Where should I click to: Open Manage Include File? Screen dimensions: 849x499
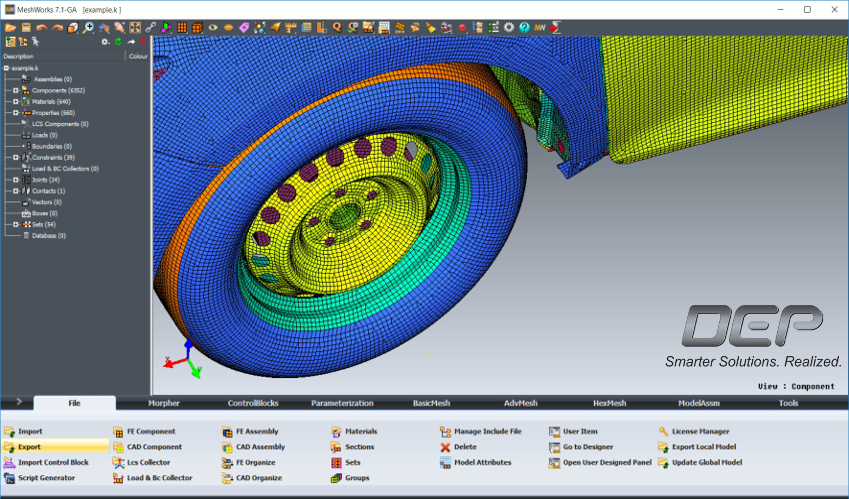[x=481, y=431]
